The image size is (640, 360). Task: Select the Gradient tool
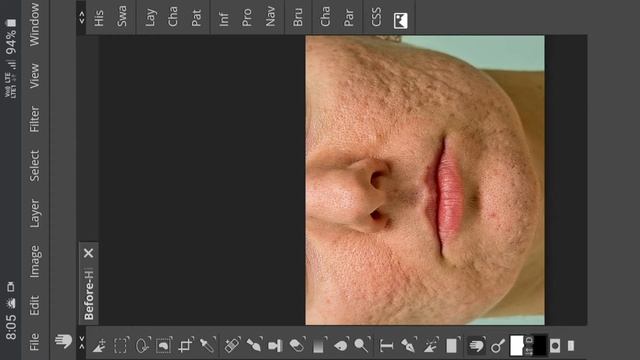click(x=319, y=346)
